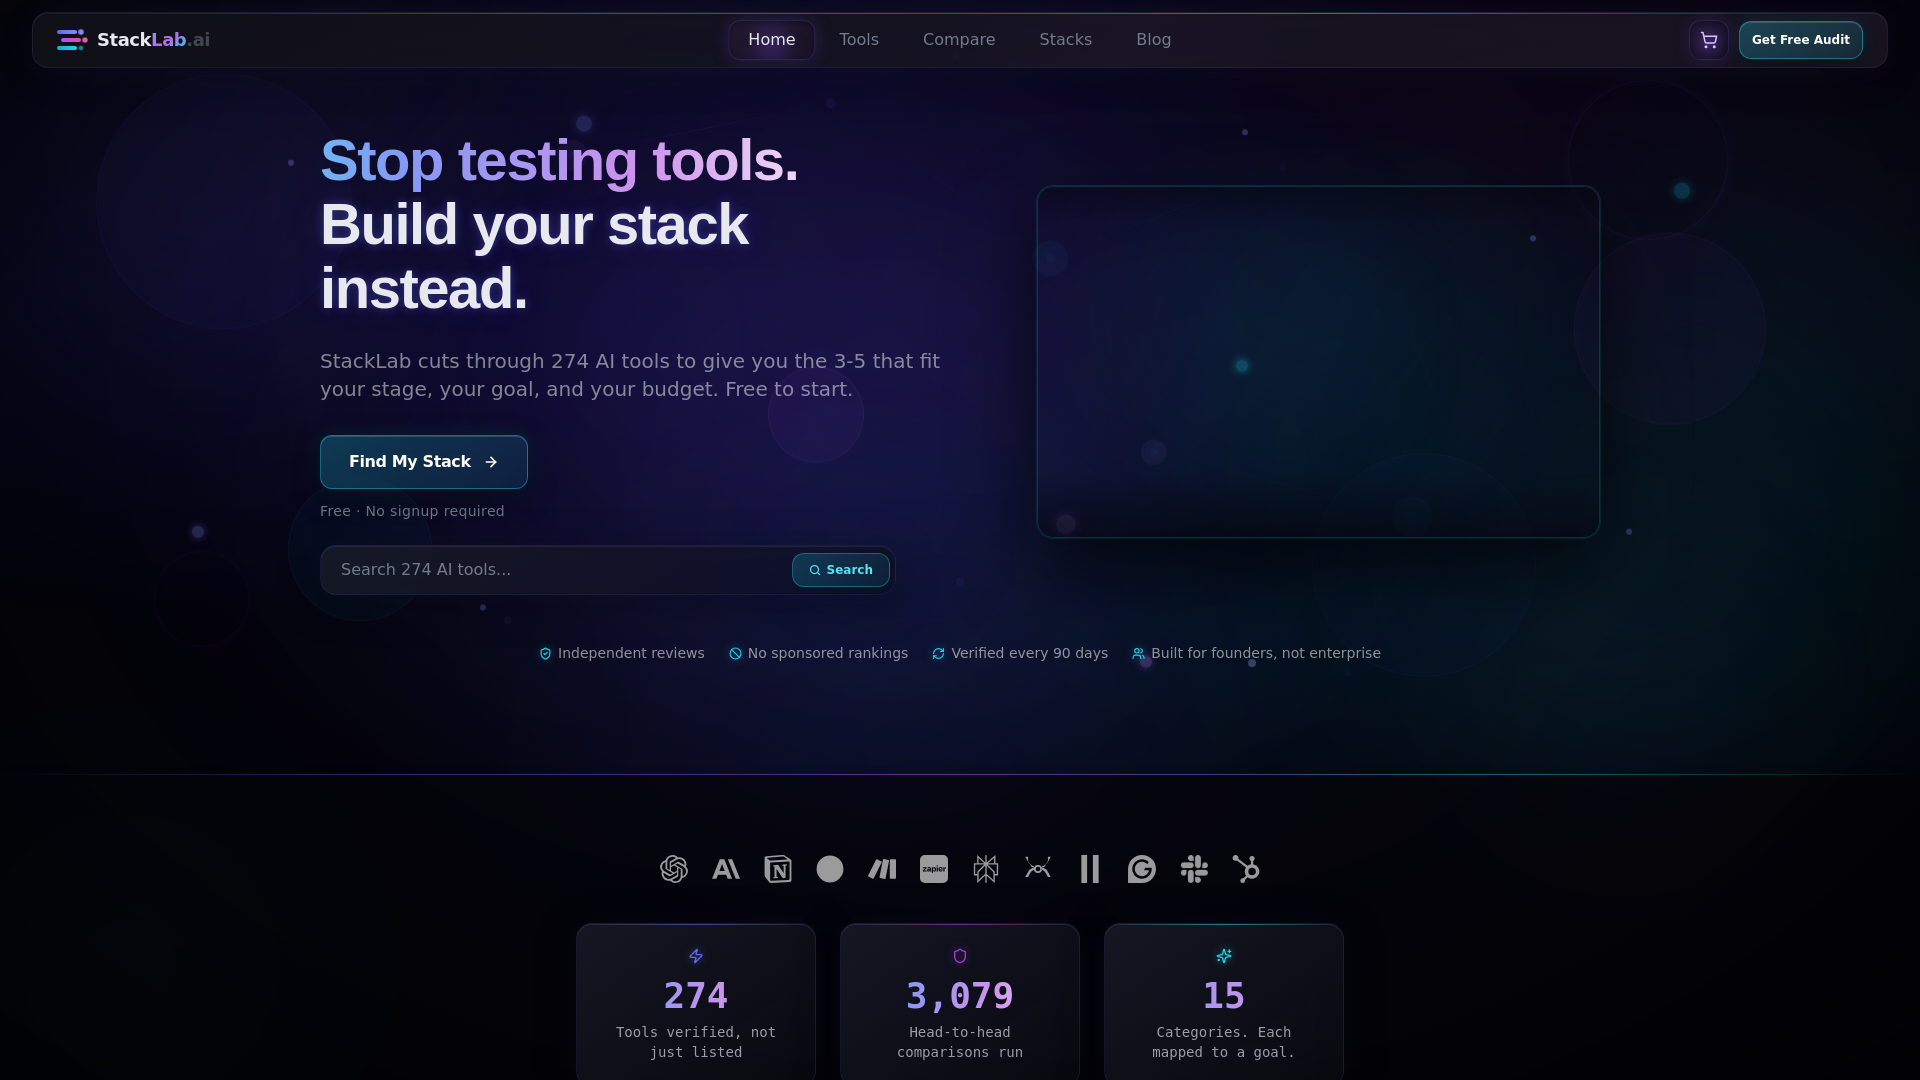Click the Notion logo icon

778,869
